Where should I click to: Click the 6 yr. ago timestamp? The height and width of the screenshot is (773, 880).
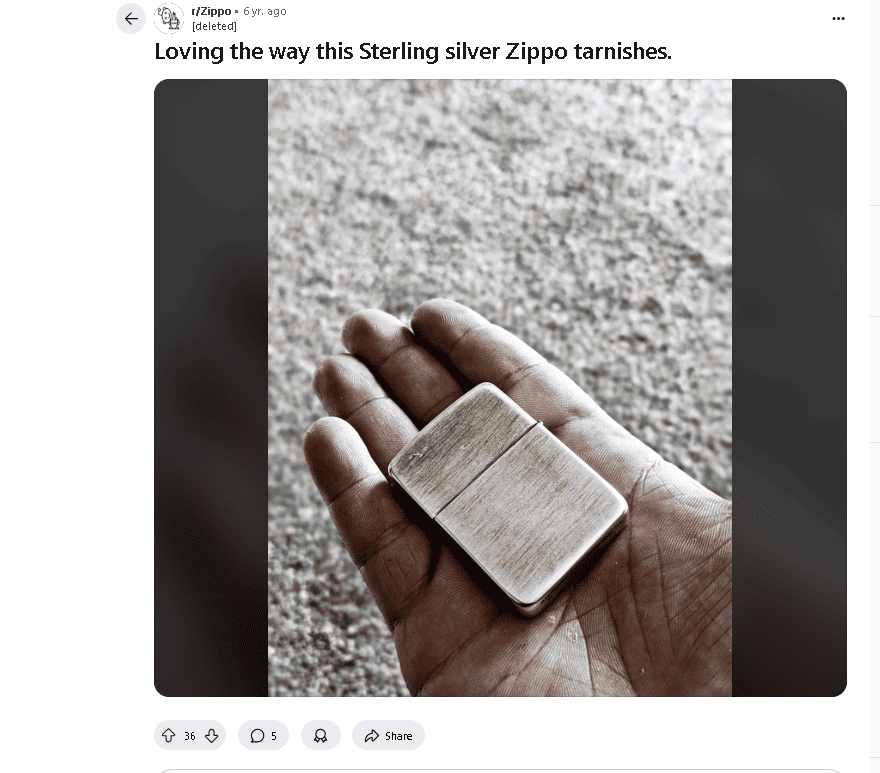264,11
